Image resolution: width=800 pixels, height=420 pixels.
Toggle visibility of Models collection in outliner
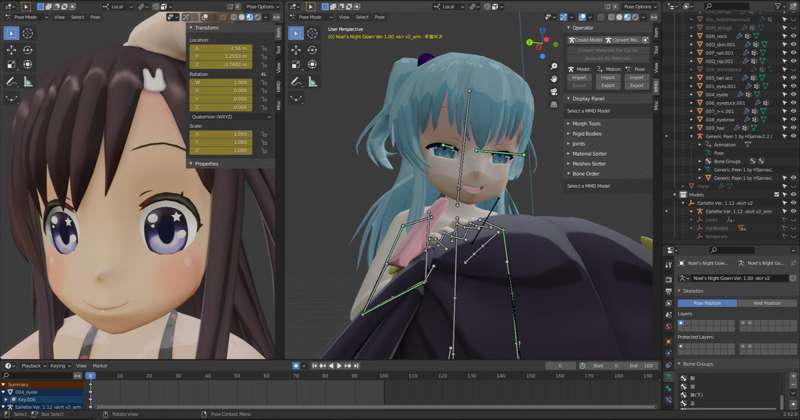coord(793,194)
